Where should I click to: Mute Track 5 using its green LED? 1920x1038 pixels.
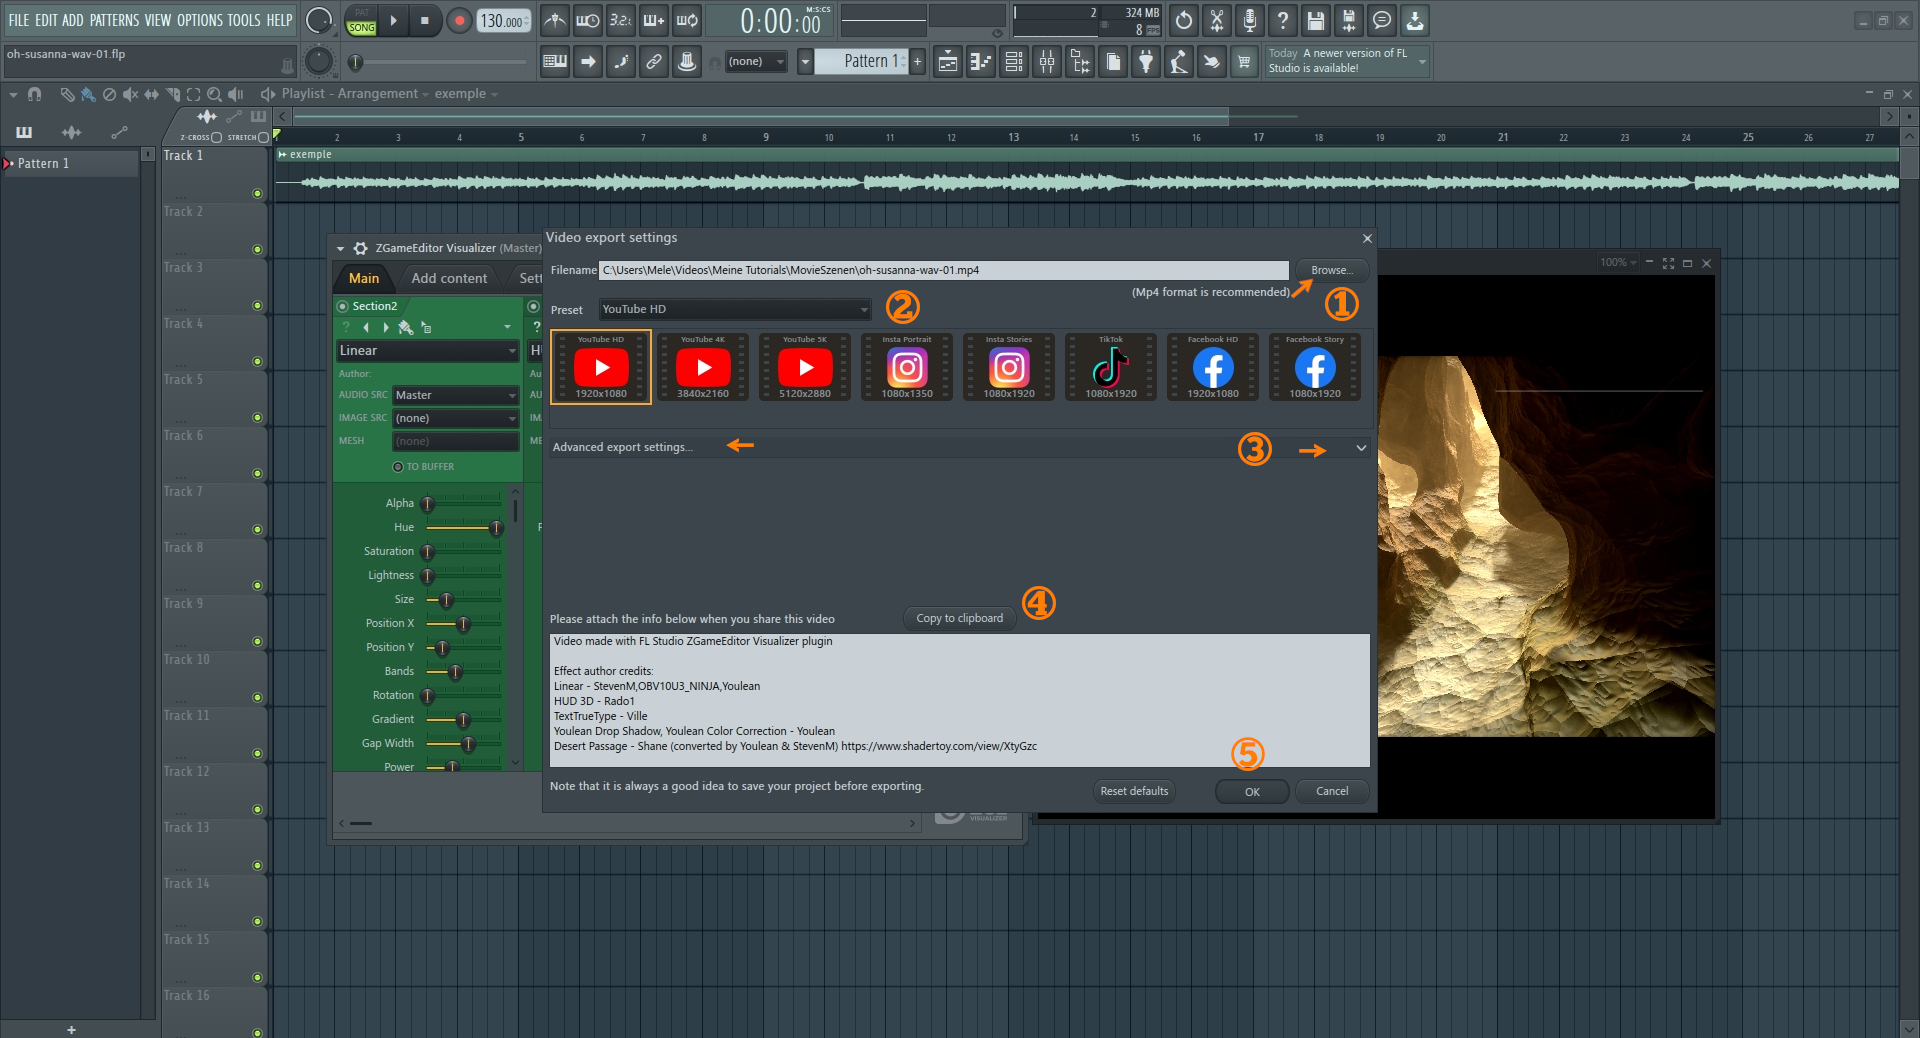[257, 418]
